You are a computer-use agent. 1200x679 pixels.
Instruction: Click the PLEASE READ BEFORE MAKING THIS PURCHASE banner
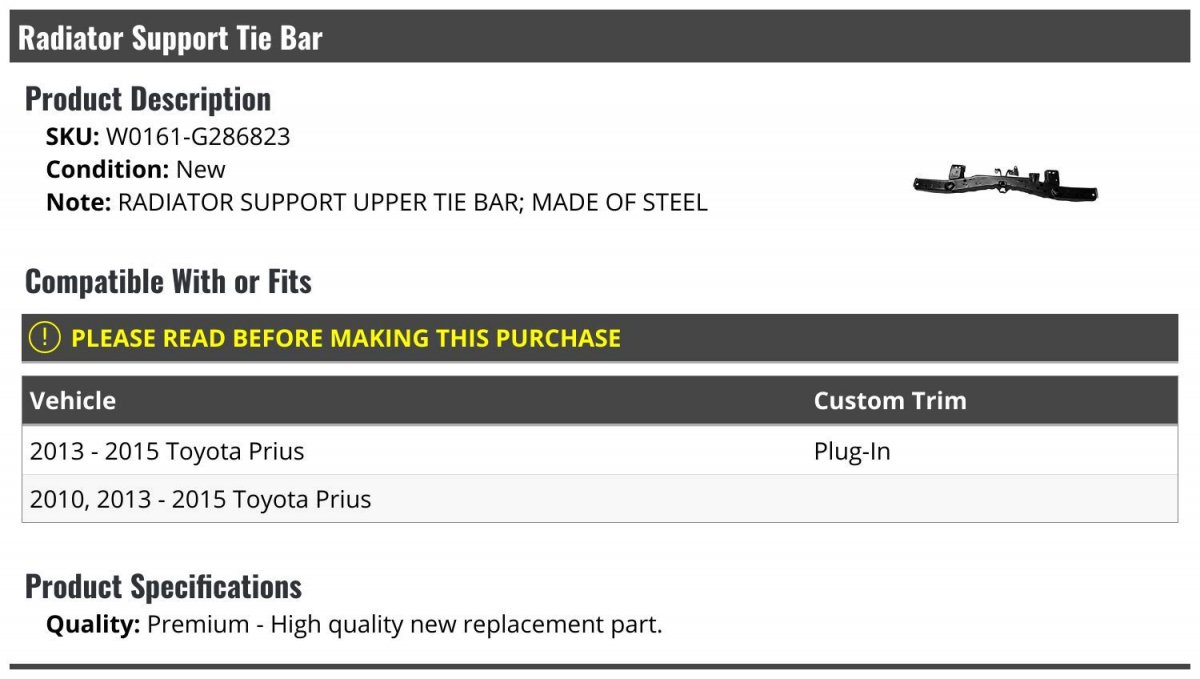(x=346, y=338)
